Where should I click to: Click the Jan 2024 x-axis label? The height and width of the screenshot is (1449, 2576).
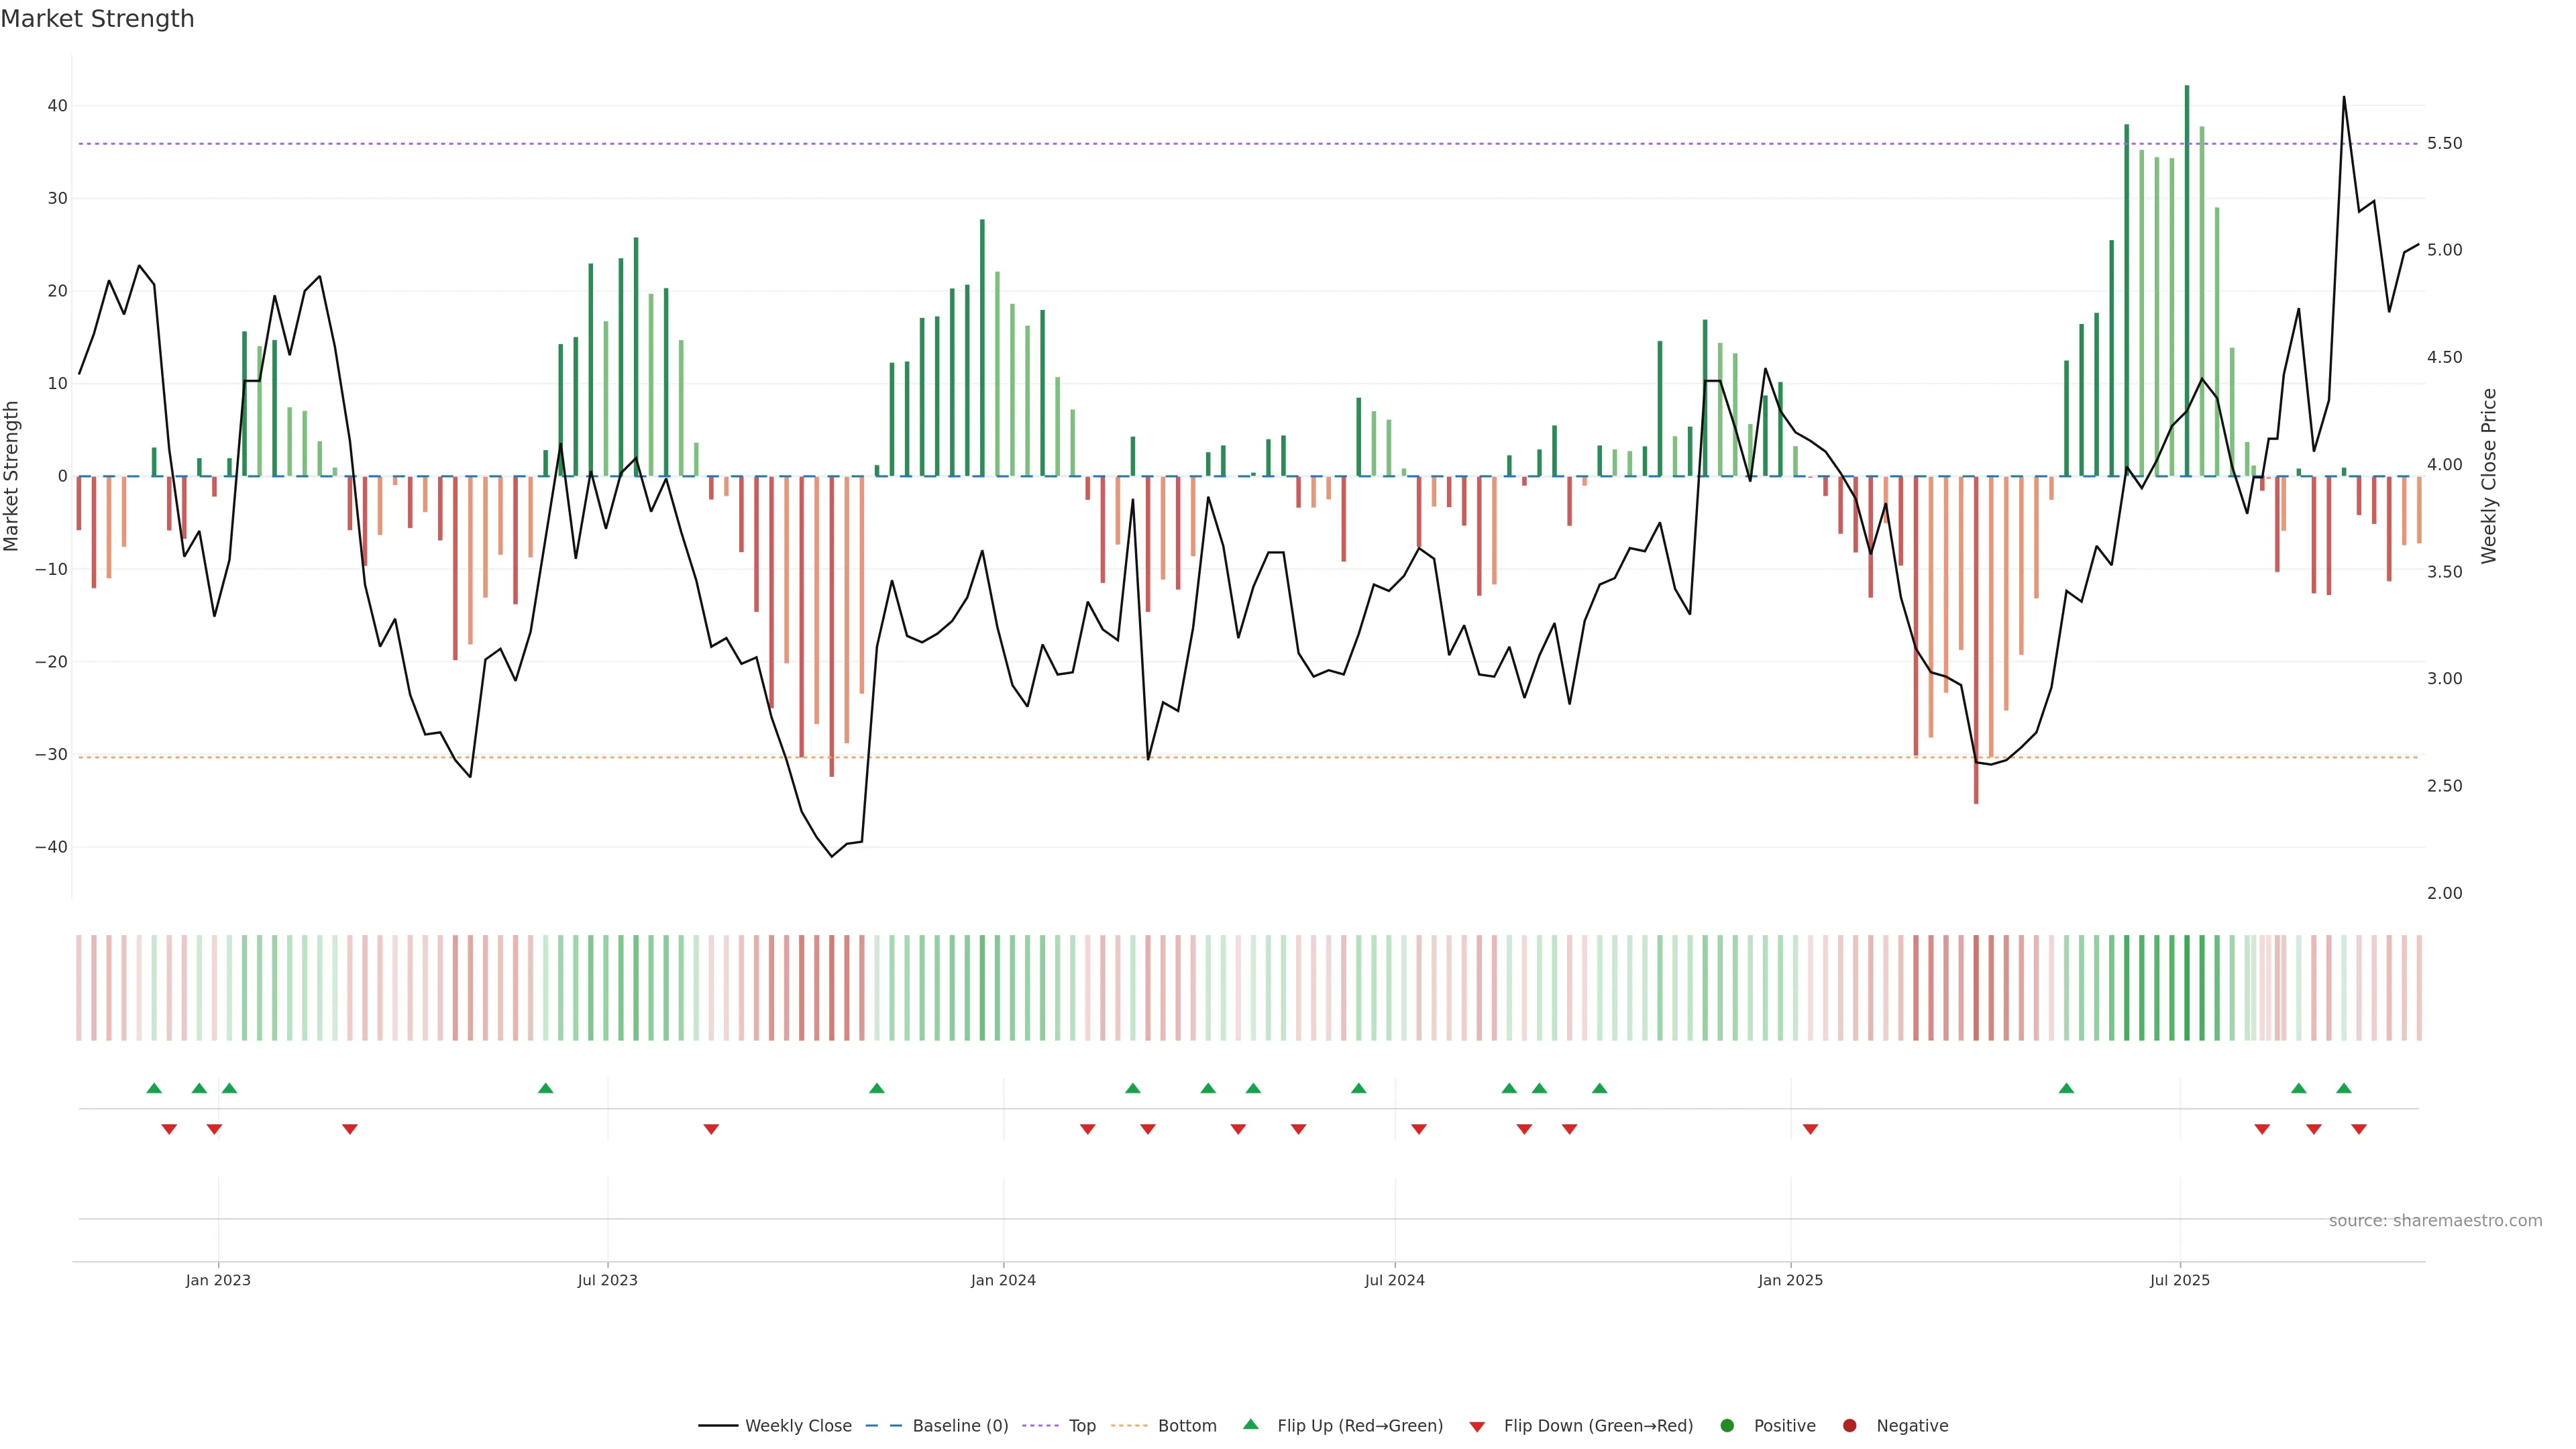point(1003,1280)
